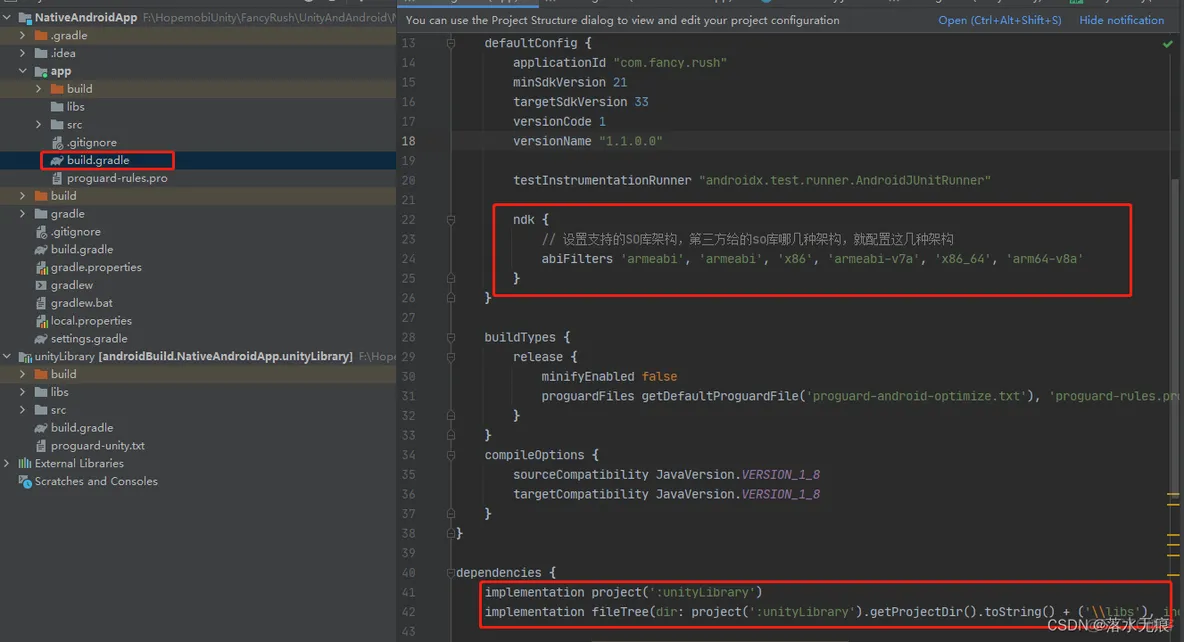Expand the src folder inside app
Screen dimensions: 1184x642
click(x=39, y=124)
